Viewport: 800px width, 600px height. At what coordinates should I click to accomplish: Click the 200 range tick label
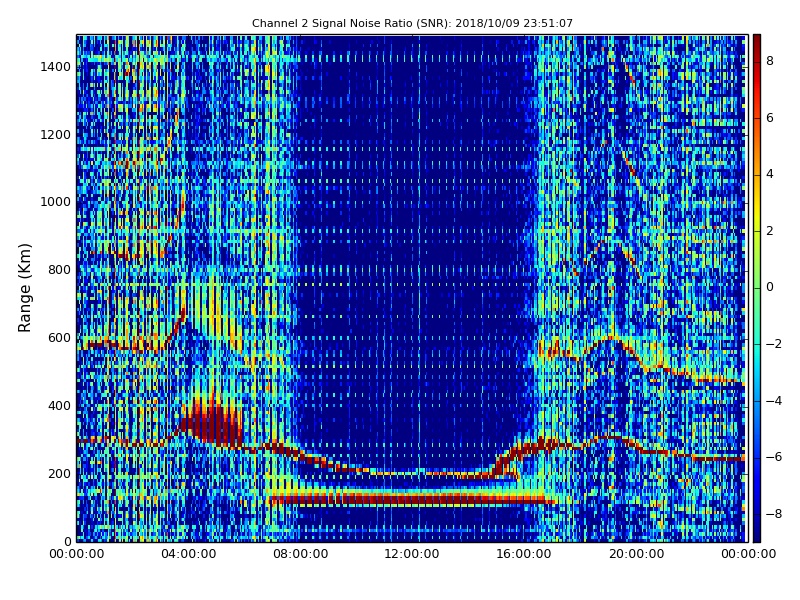[59, 473]
